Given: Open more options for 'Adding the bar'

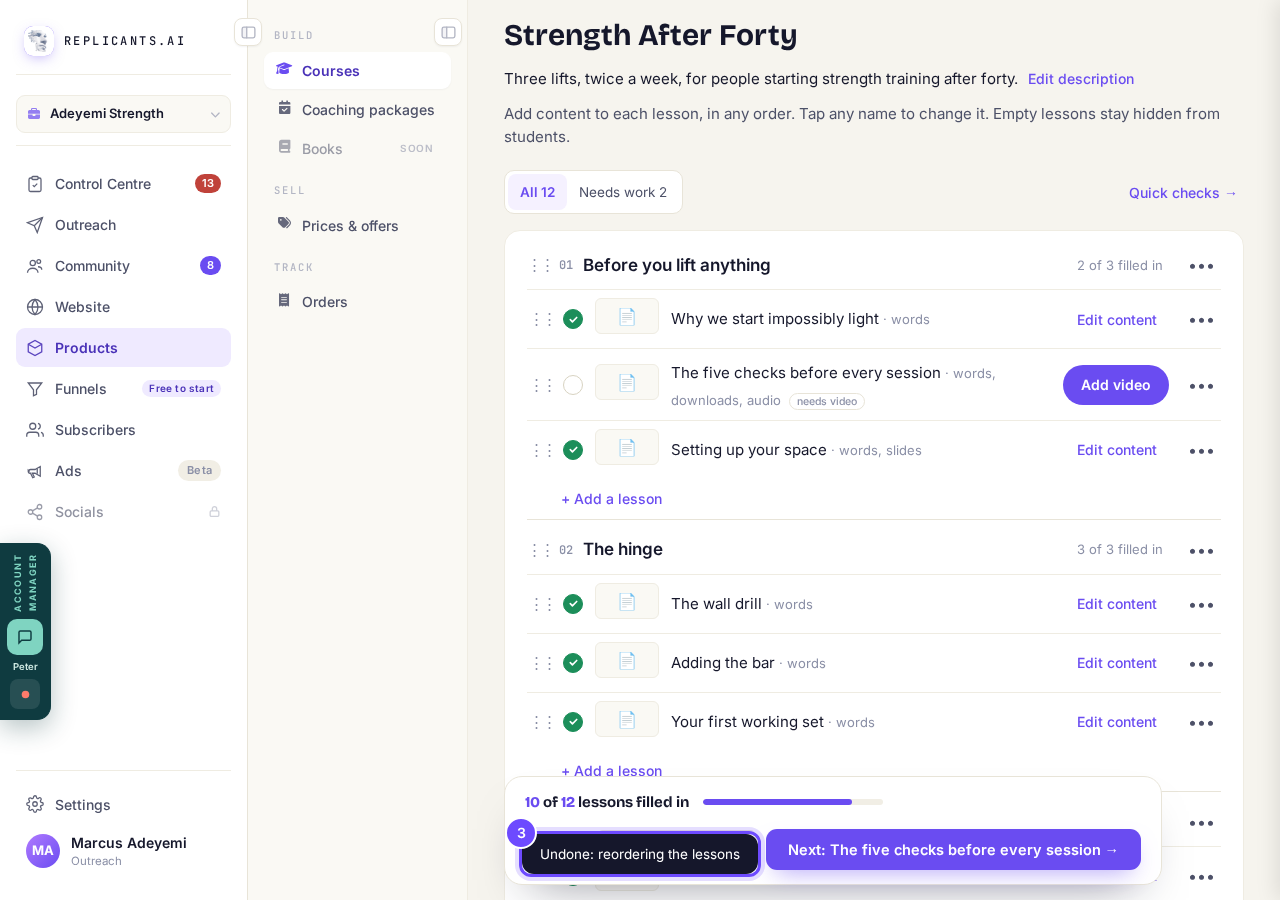Looking at the screenshot, I should [x=1201, y=663].
